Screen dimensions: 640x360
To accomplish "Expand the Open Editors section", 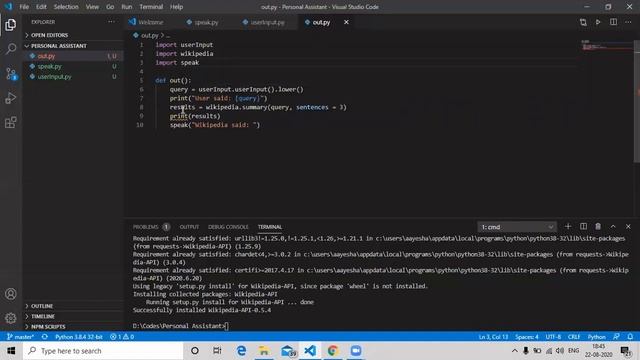I will point(49,36).
